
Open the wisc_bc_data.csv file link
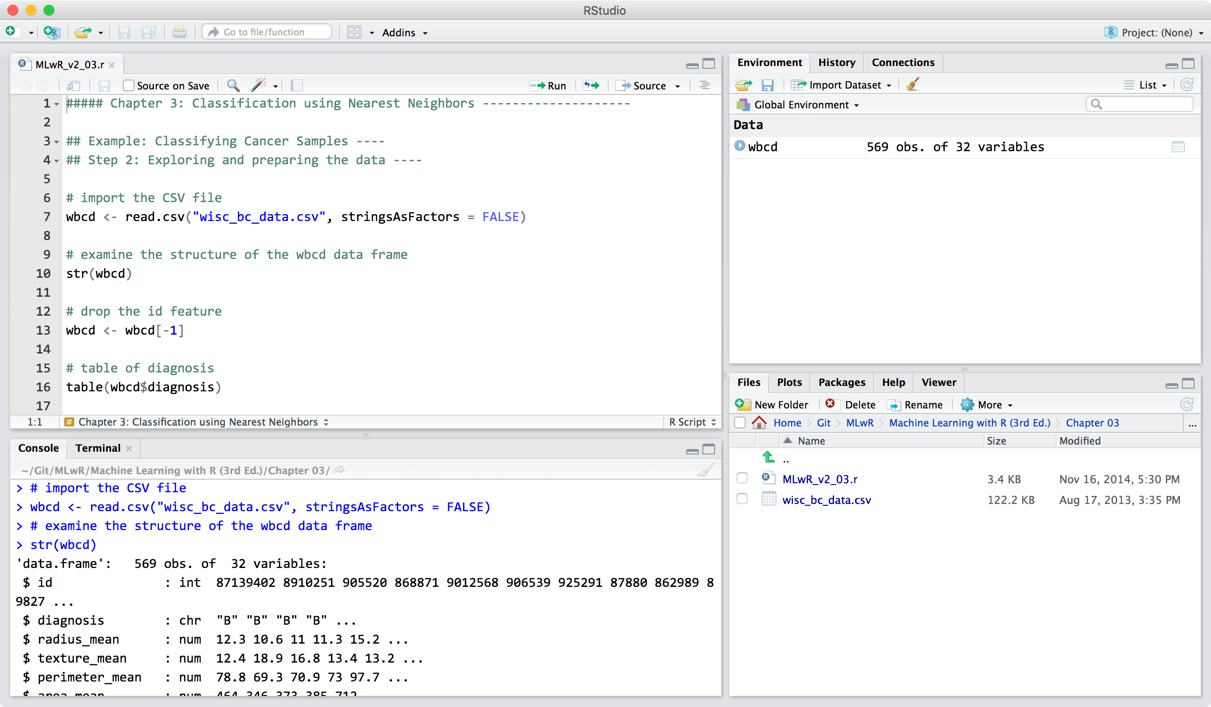coord(826,500)
